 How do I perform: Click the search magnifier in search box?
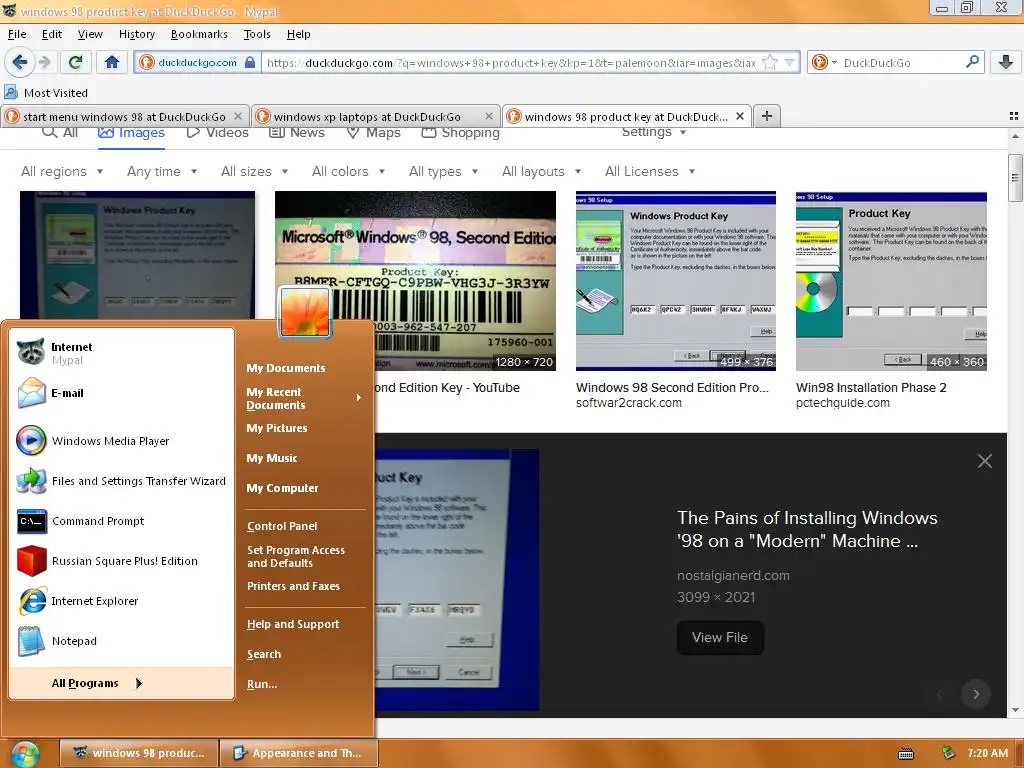click(972, 62)
